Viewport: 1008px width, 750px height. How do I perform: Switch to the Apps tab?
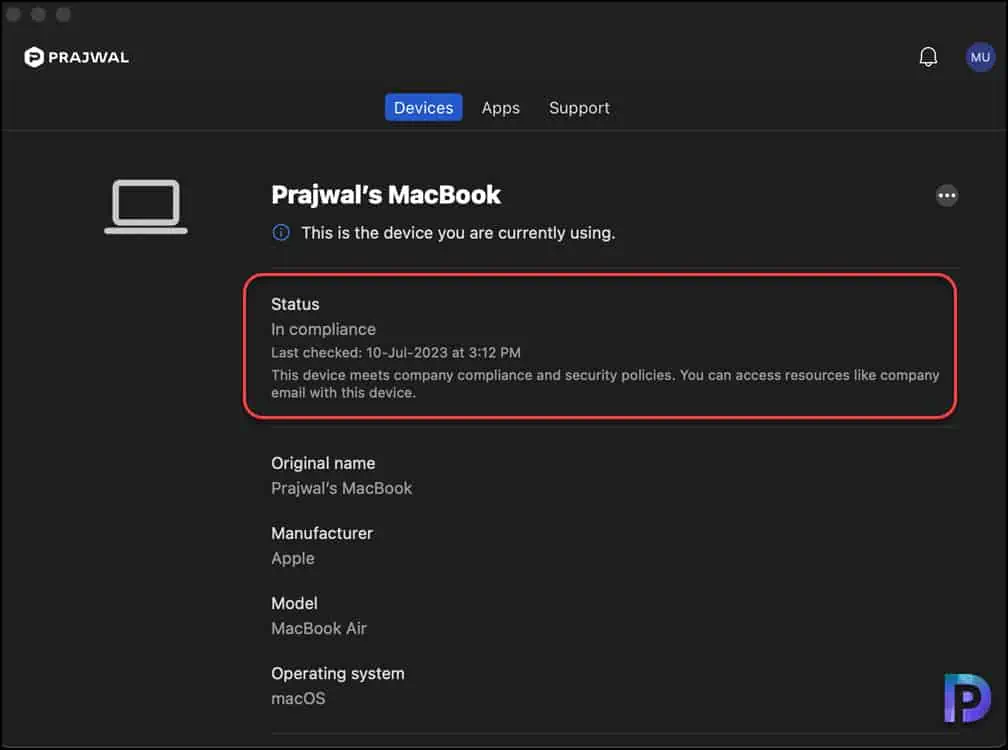500,107
